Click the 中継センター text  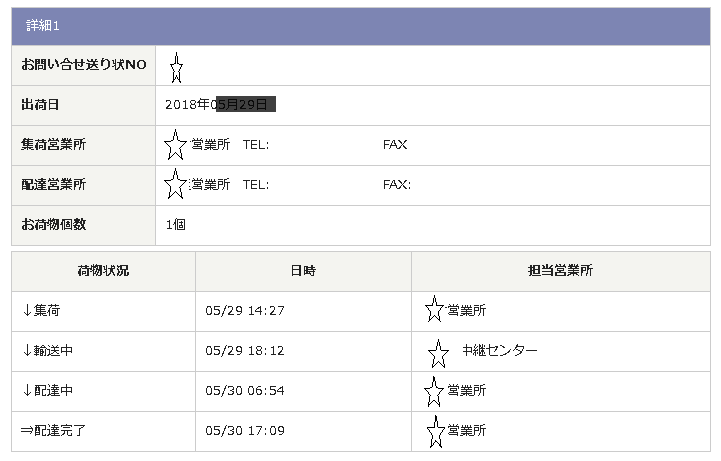click(500, 351)
